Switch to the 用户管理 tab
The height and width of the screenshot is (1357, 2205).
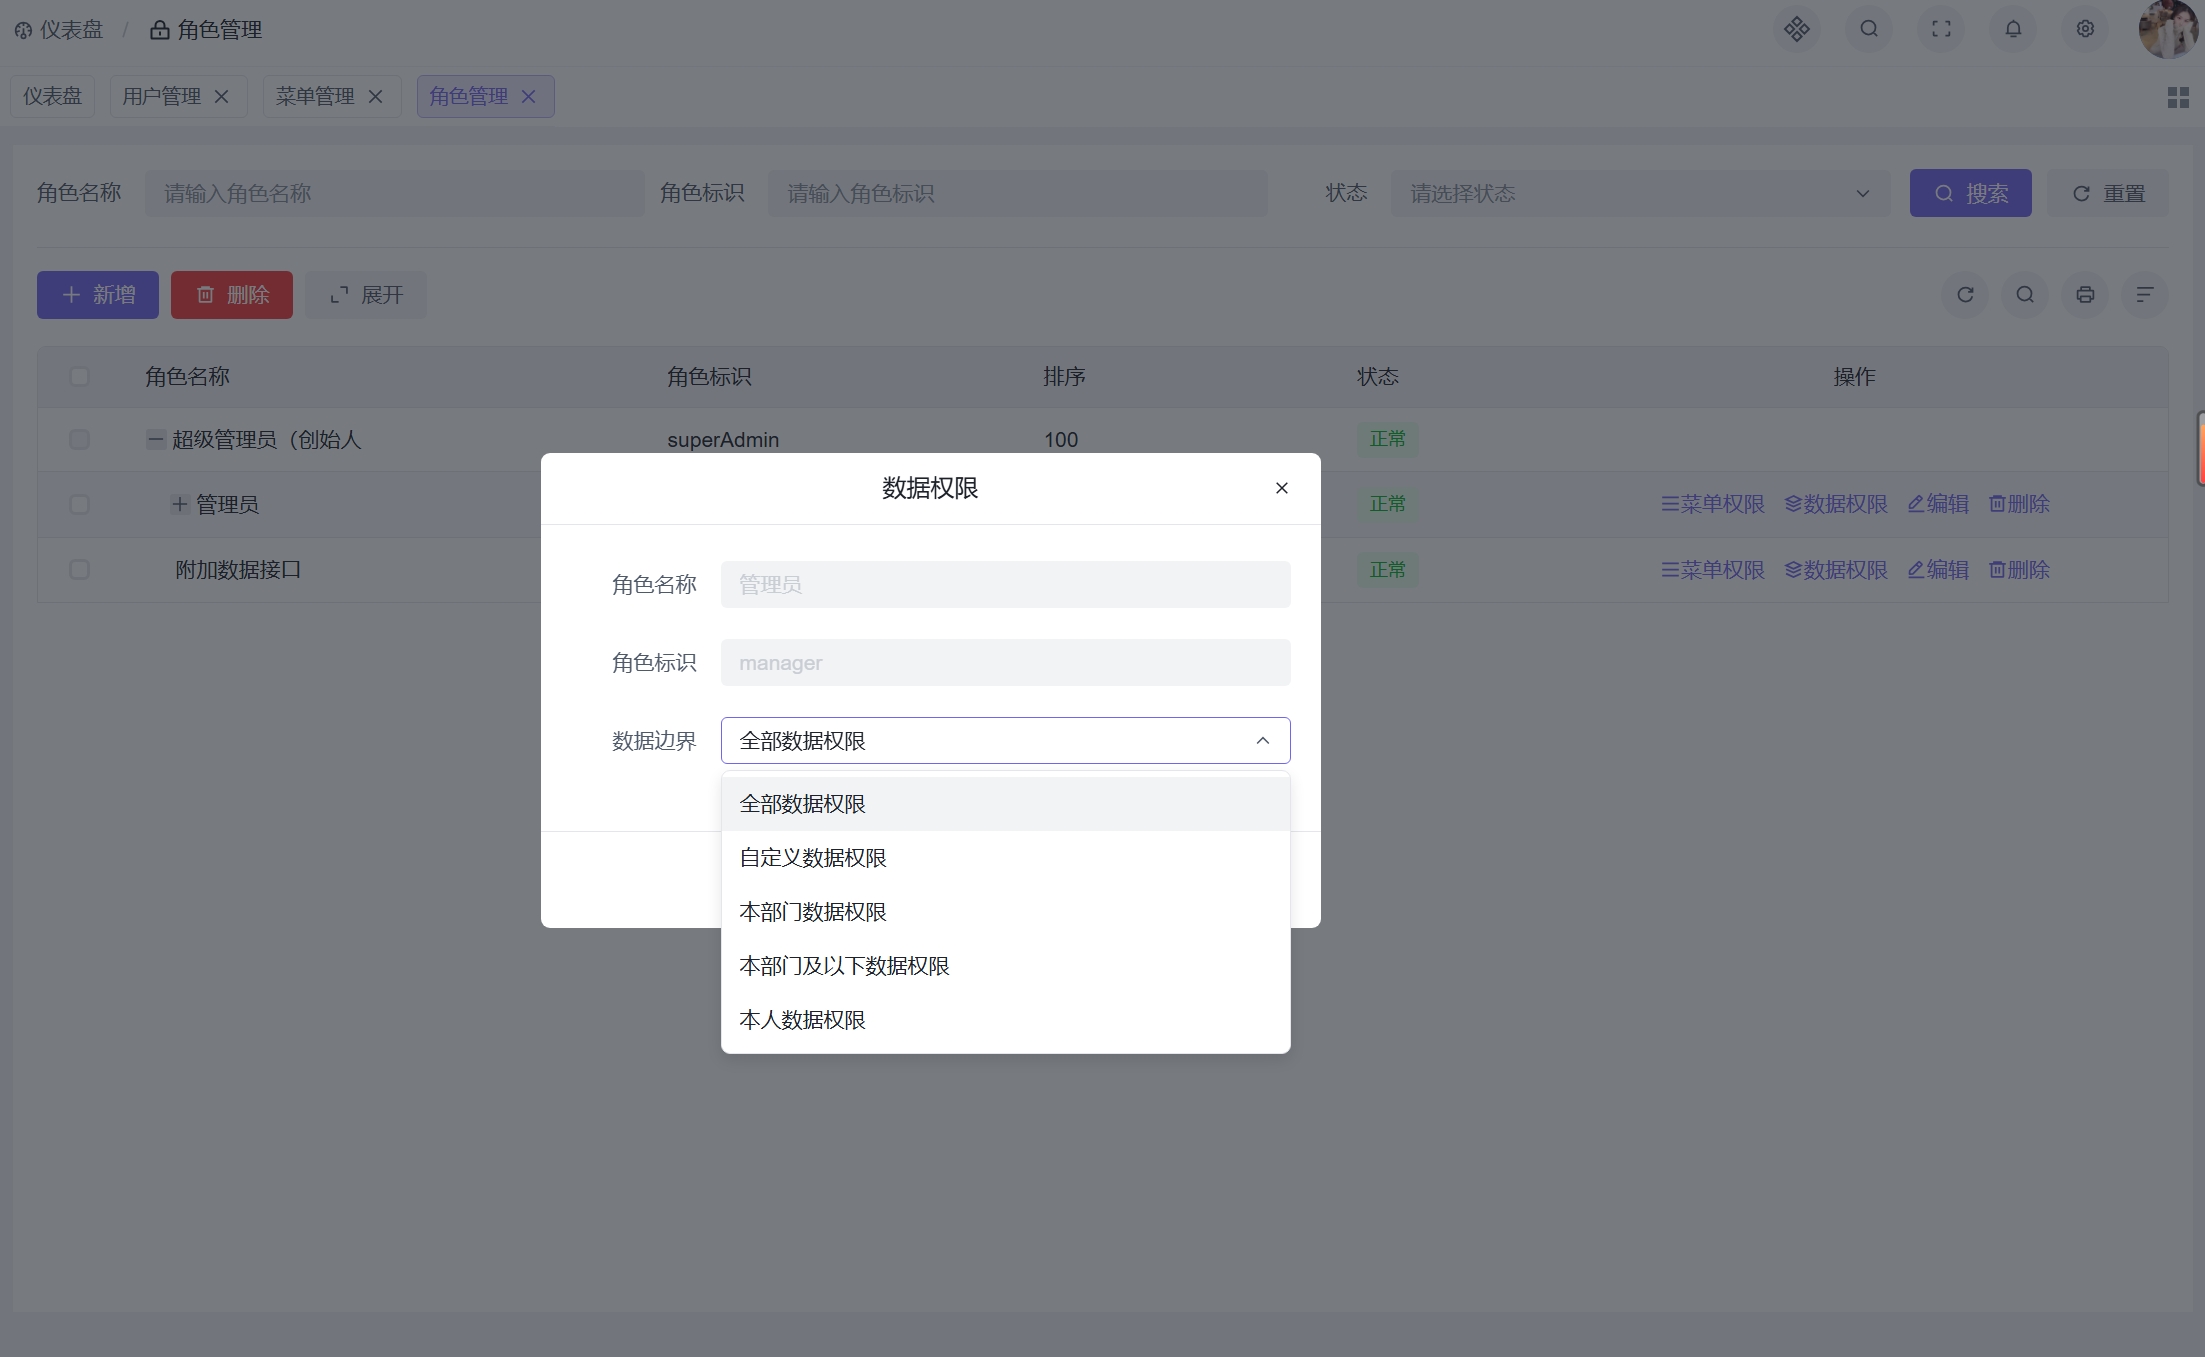[160, 96]
